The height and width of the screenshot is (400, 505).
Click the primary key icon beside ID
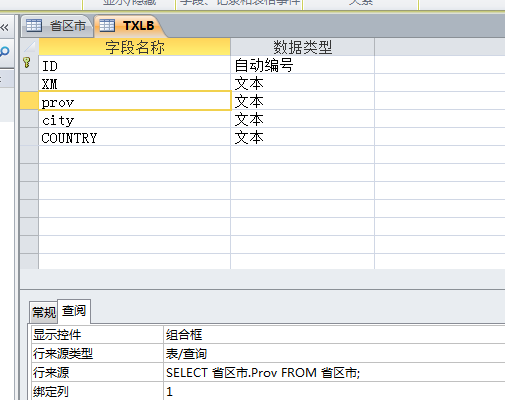(x=27, y=63)
